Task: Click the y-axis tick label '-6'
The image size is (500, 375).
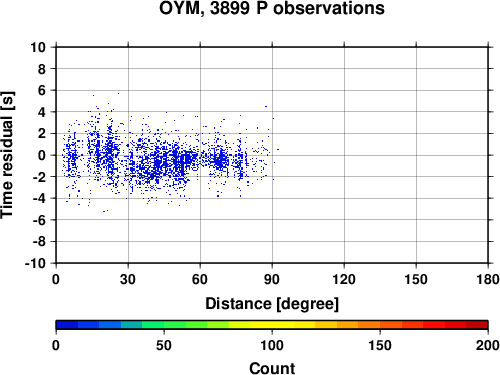Action: coord(39,220)
